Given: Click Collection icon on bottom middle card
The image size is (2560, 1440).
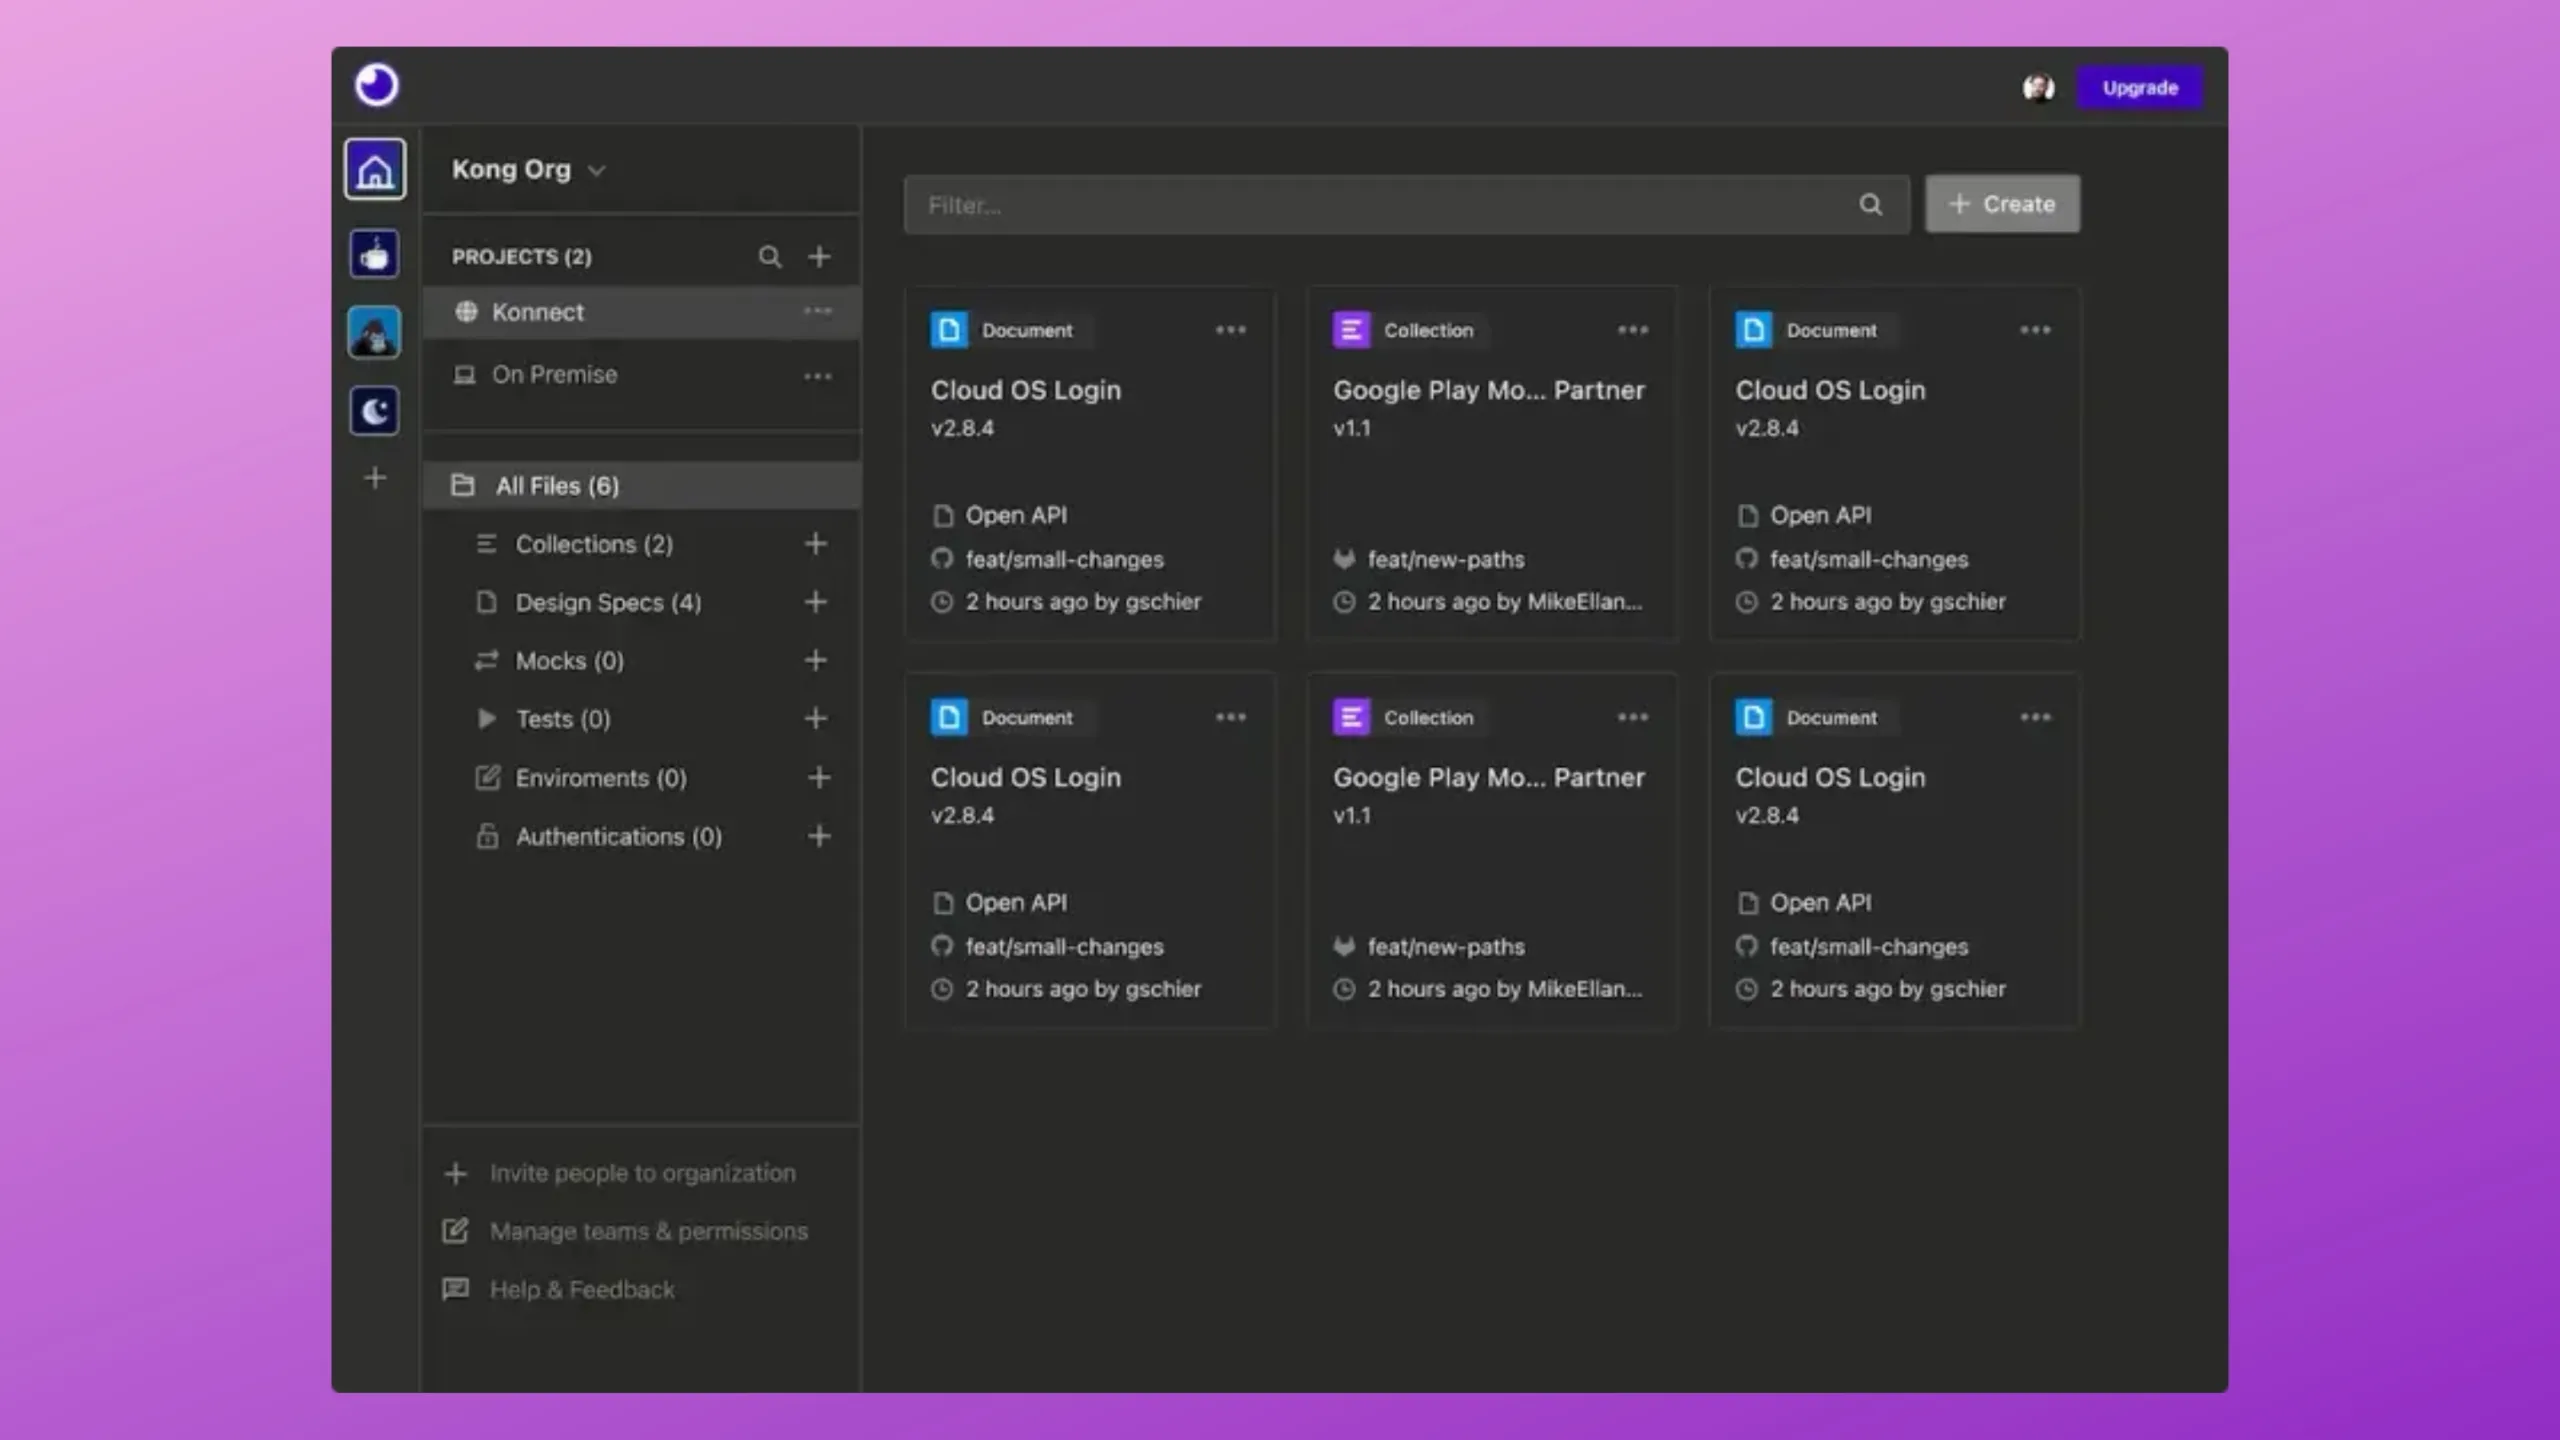Looking at the screenshot, I should (1351, 717).
